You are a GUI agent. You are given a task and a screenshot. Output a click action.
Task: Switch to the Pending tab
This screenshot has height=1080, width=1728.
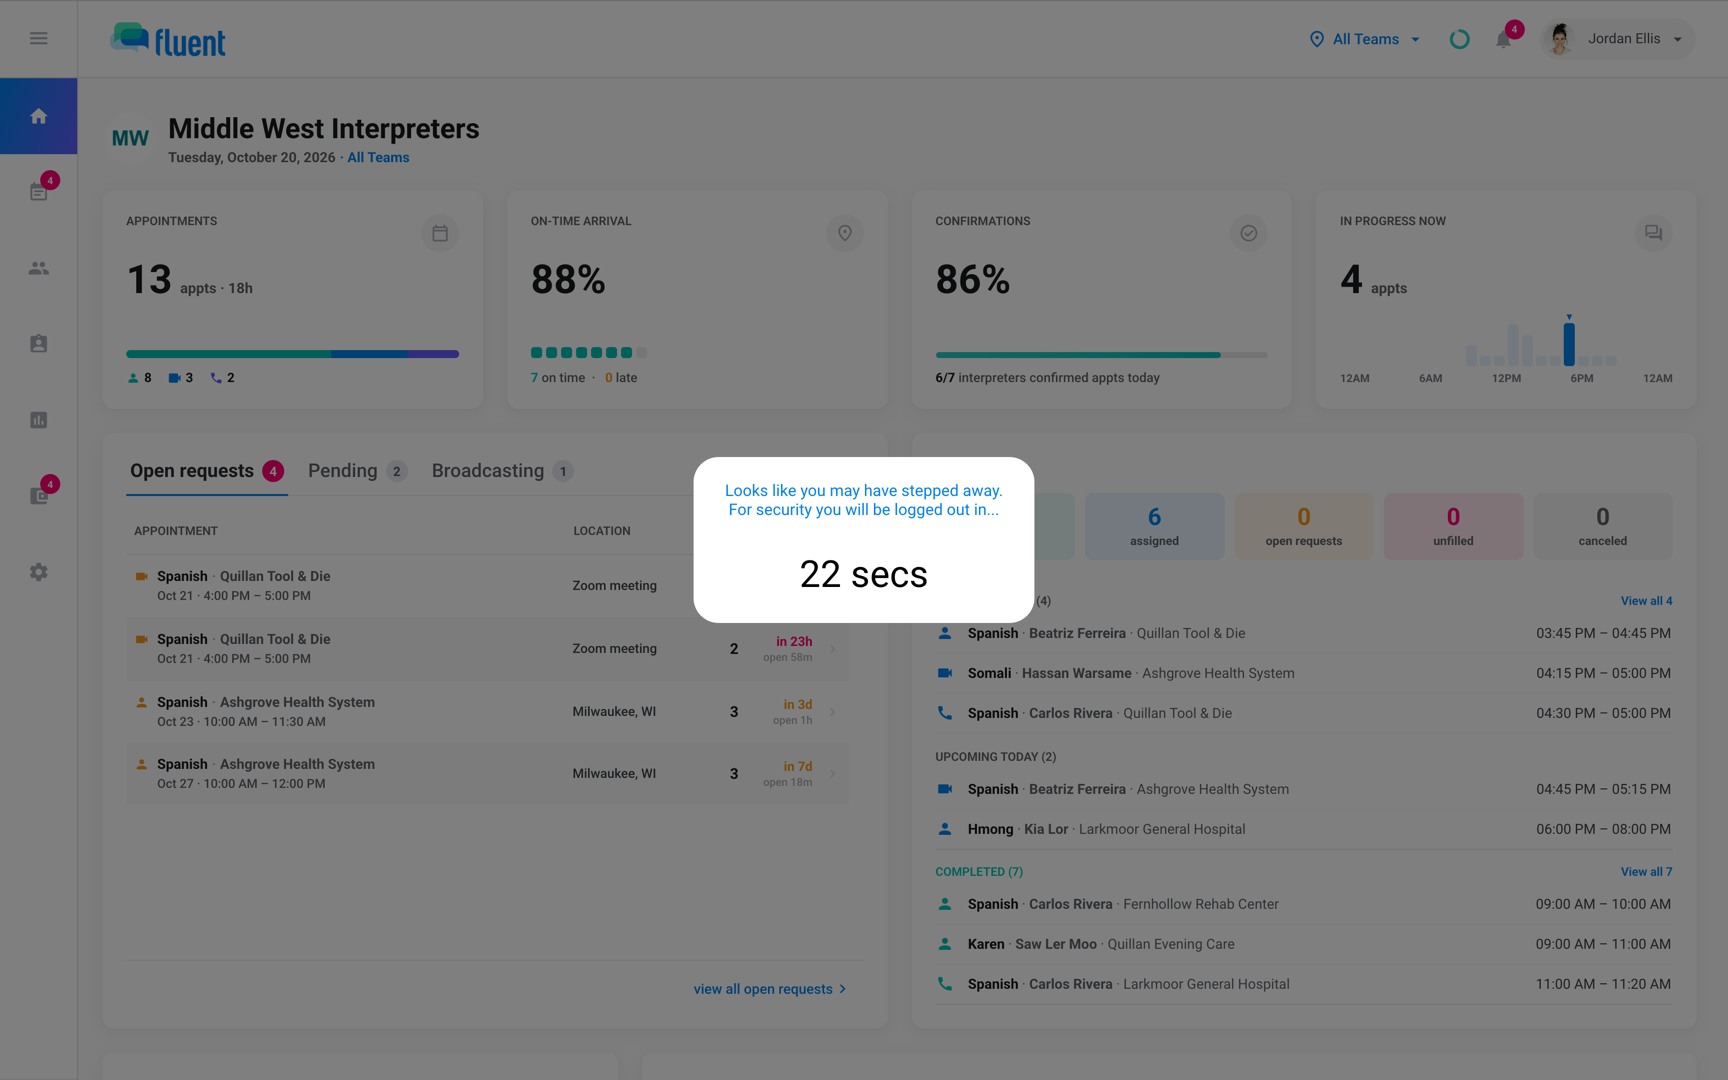(x=357, y=471)
